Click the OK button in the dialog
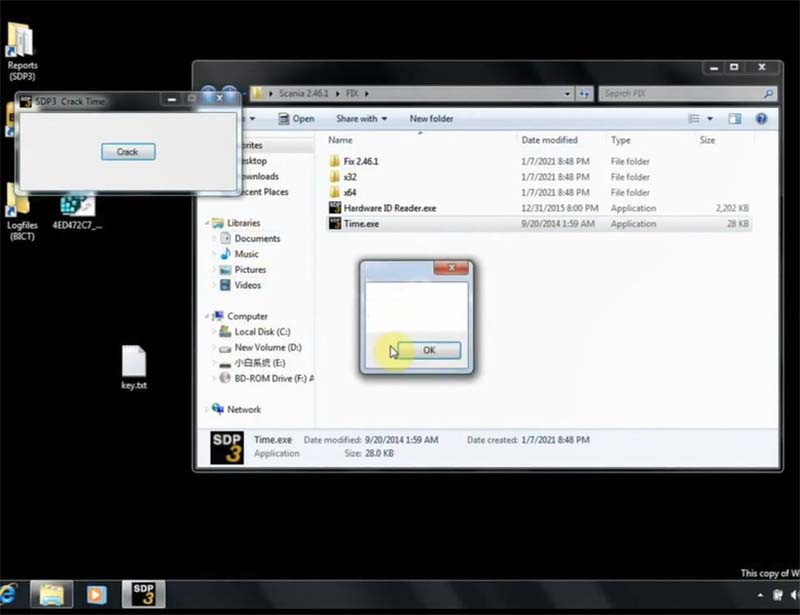This screenshot has height=615, width=800. 429,350
